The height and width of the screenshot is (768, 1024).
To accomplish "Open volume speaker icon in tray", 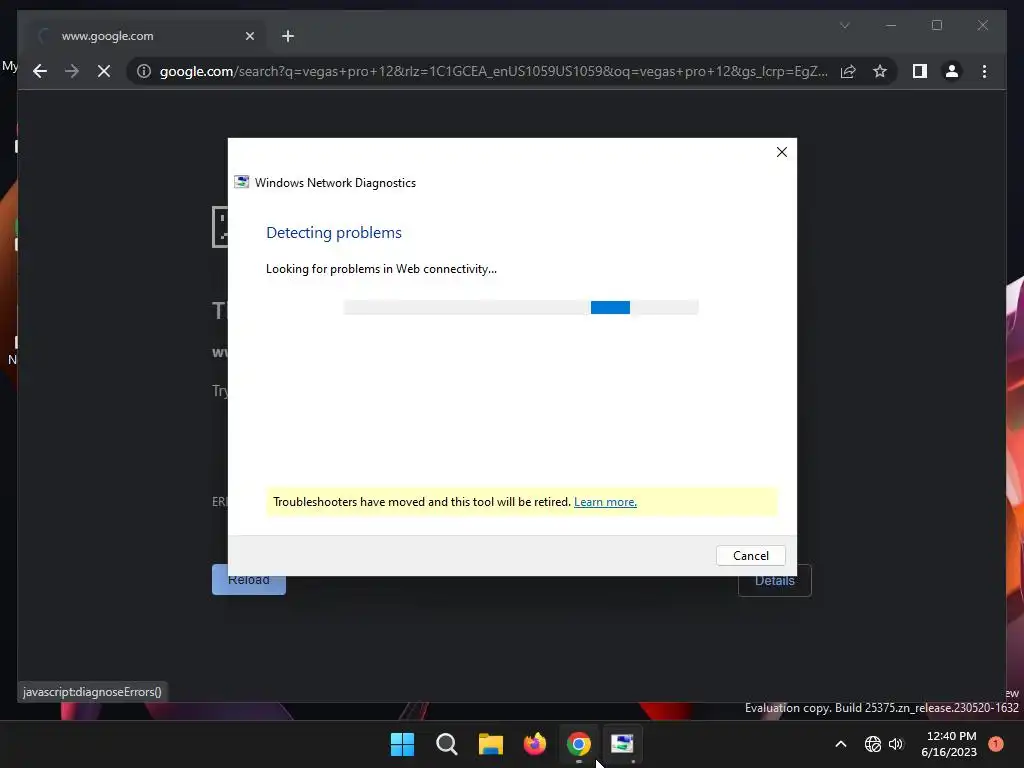I will (896, 744).
